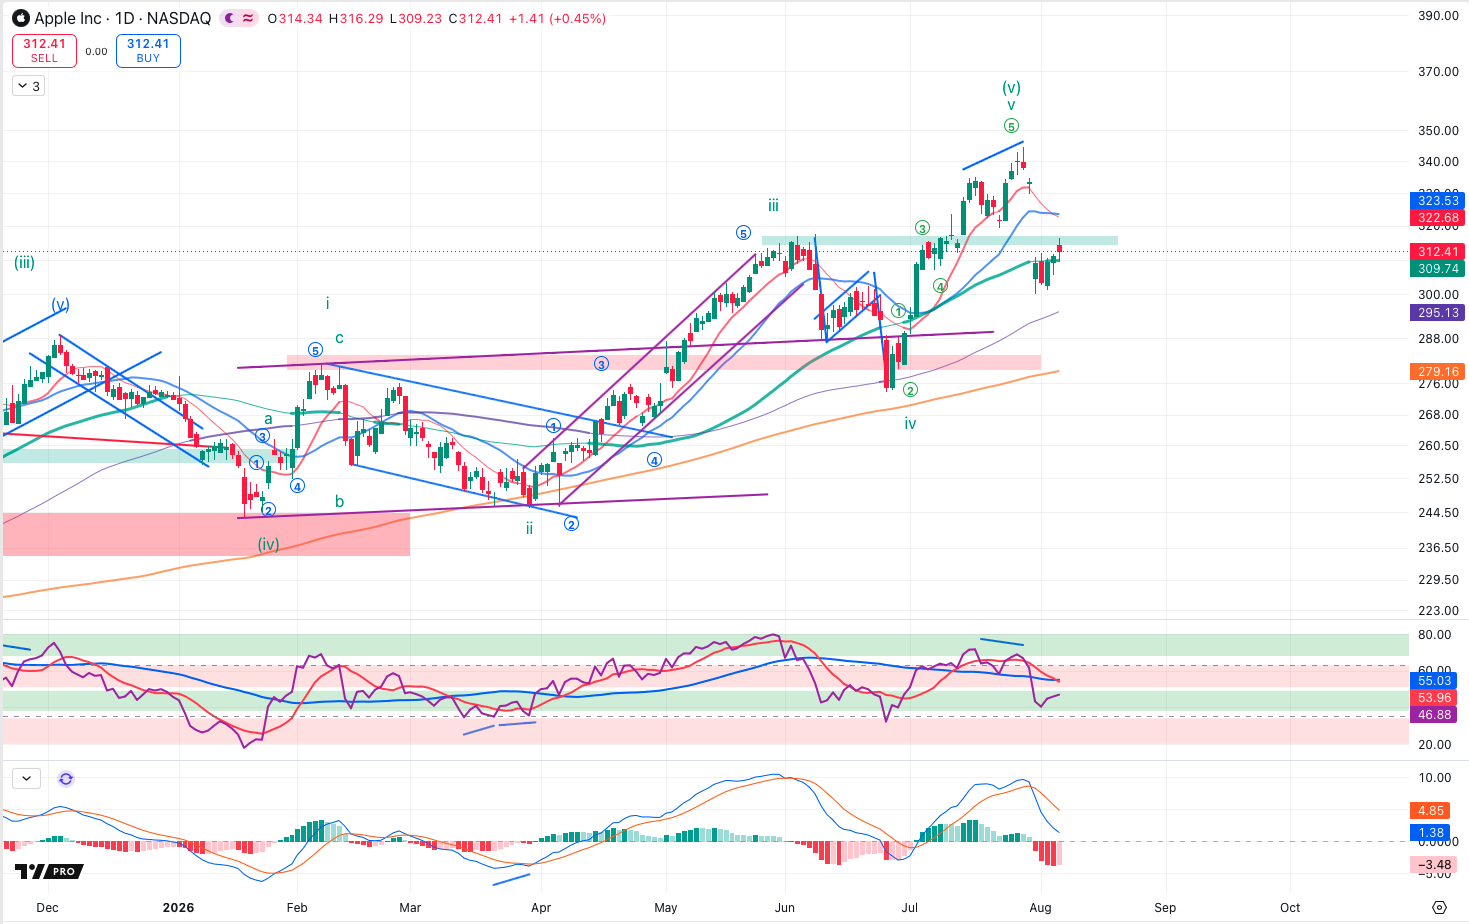Viewport: 1469px width, 924px height.
Task: Click the 2026 label on time axis
Action: pyautogui.click(x=178, y=908)
